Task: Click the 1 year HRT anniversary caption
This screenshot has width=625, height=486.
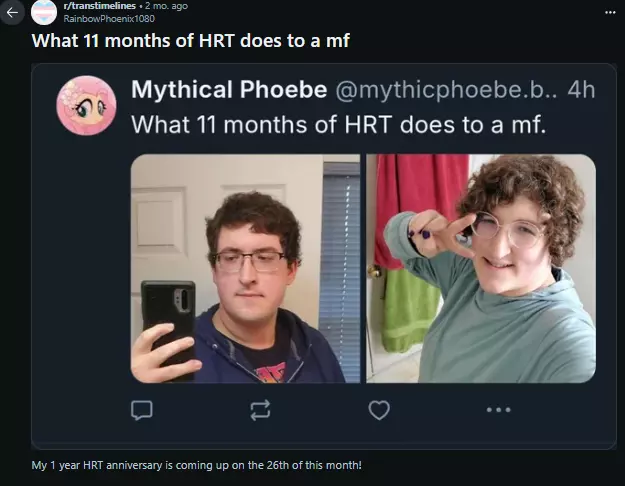Action: [x=197, y=465]
